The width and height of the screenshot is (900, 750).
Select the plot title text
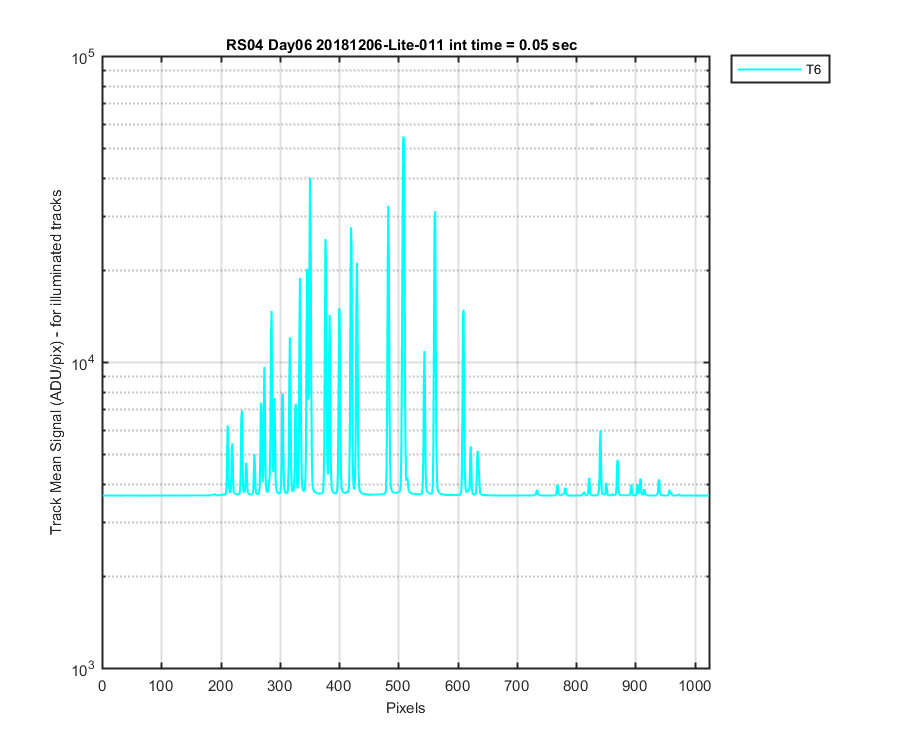(401, 45)
